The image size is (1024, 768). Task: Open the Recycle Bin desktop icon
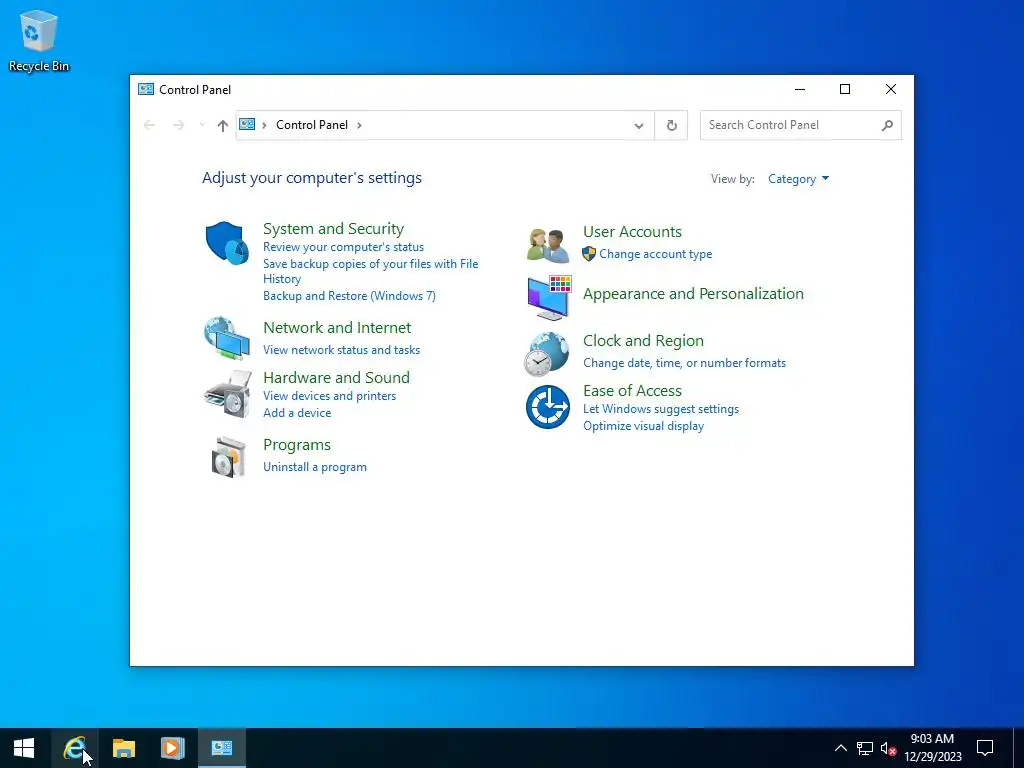[x=39, y=40]
